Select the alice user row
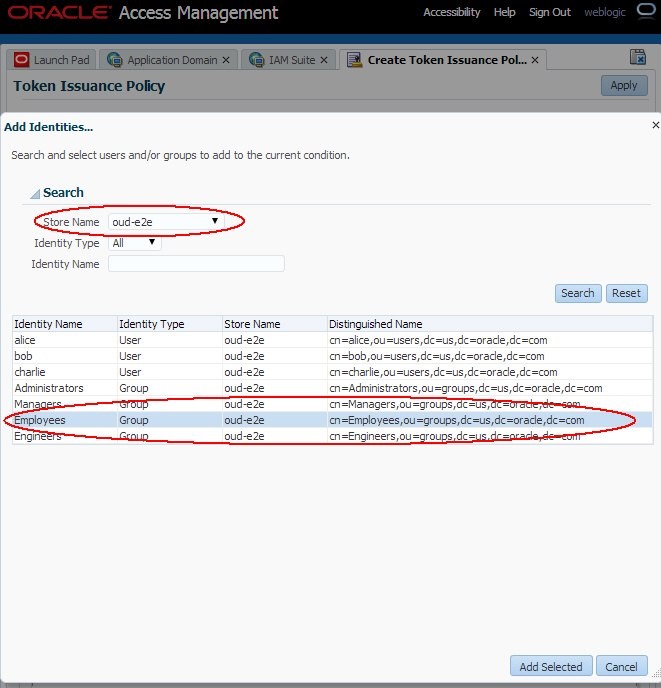Viewport: 661px width, 688px height. click(x=332, y=340)
